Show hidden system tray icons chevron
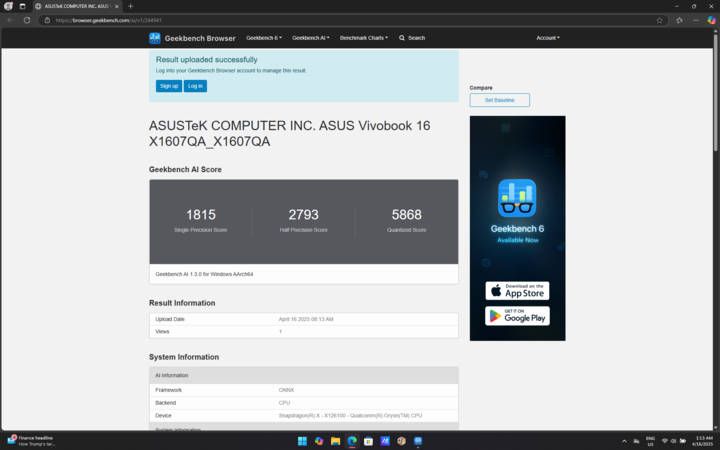Viewport: 720px width, 450px height. coord(624,441)
